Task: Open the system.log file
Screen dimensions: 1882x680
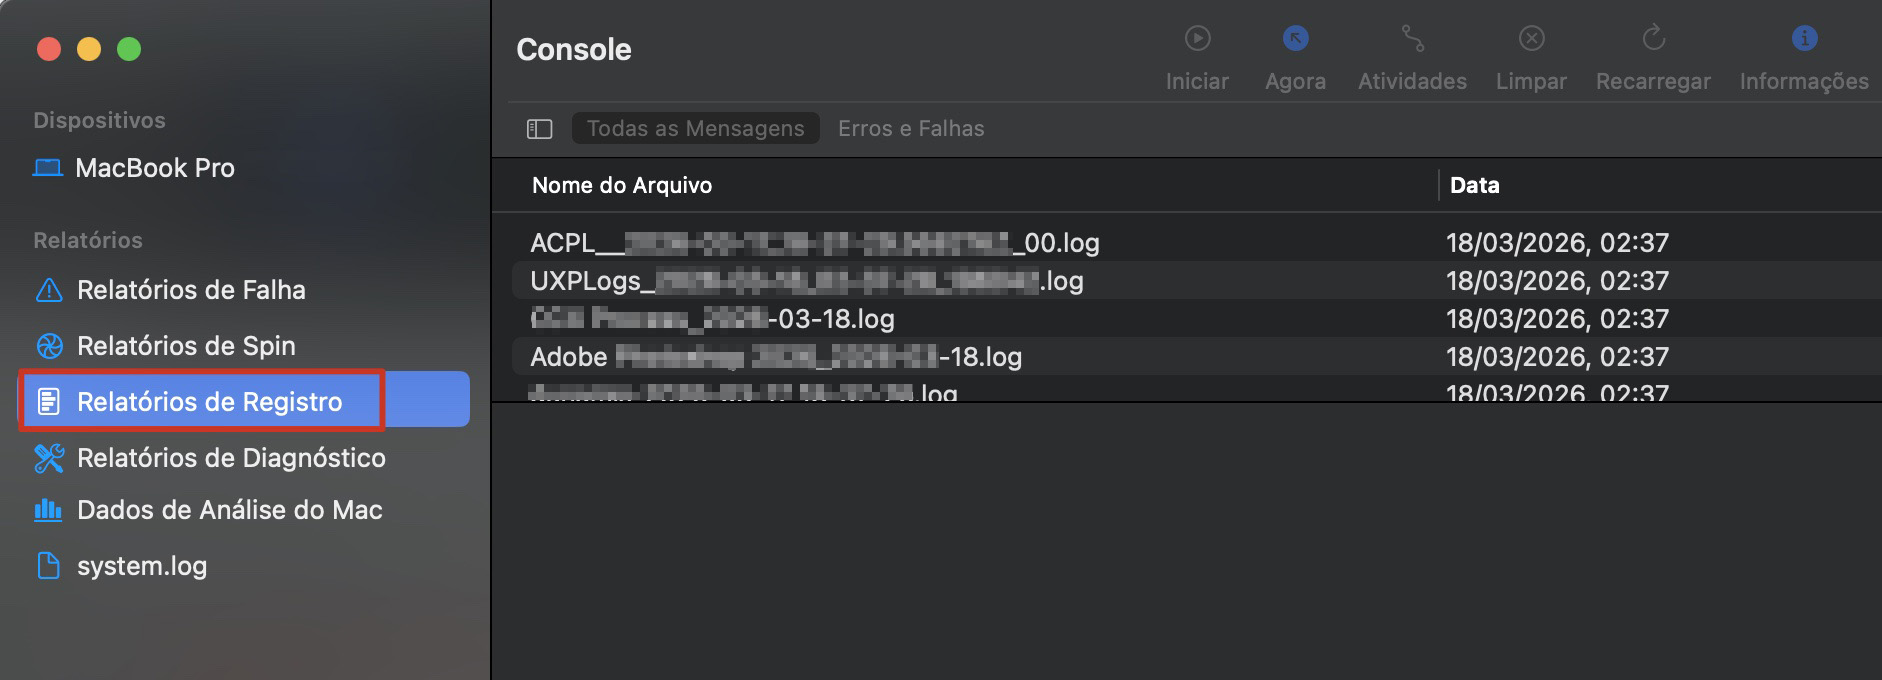Action: 143,566
